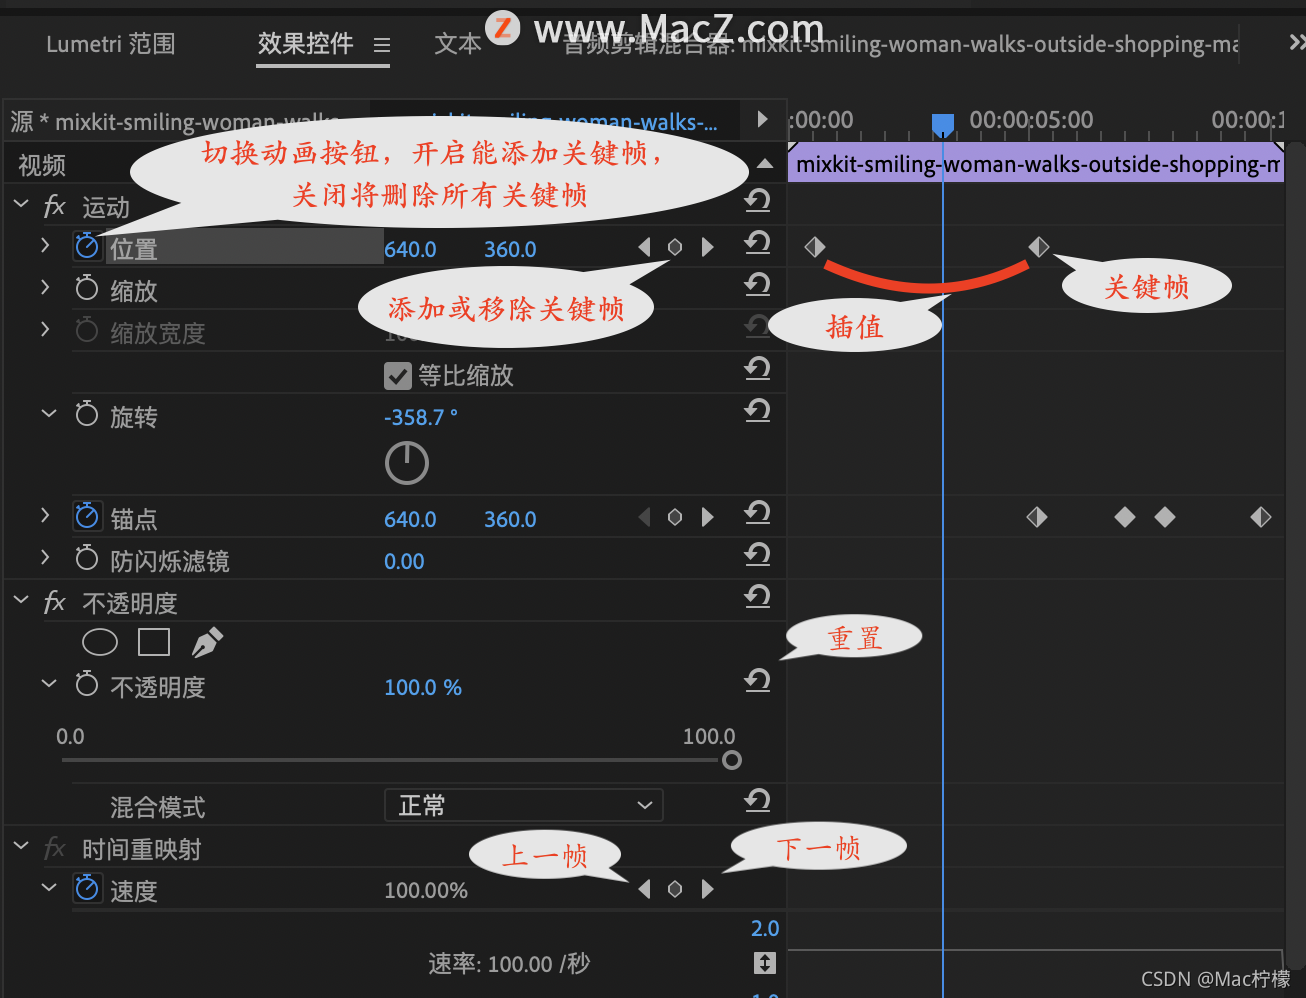Screen dimensions: 1306x998
Task: Click the 位置 Y value 360.0
Action: (x=510, y=249)
